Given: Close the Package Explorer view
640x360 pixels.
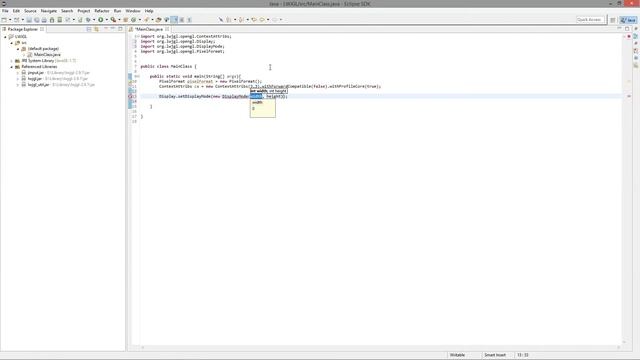Looking at the screenshot, I should (x=42, y=29).
